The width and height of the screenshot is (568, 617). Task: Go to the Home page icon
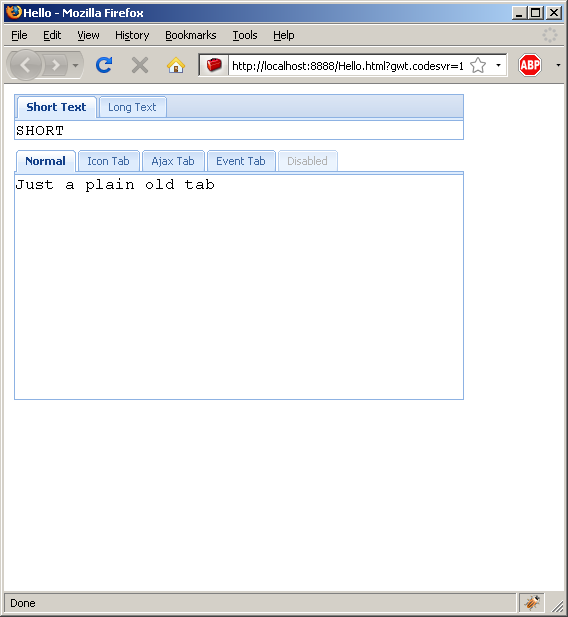coord(176,65)
